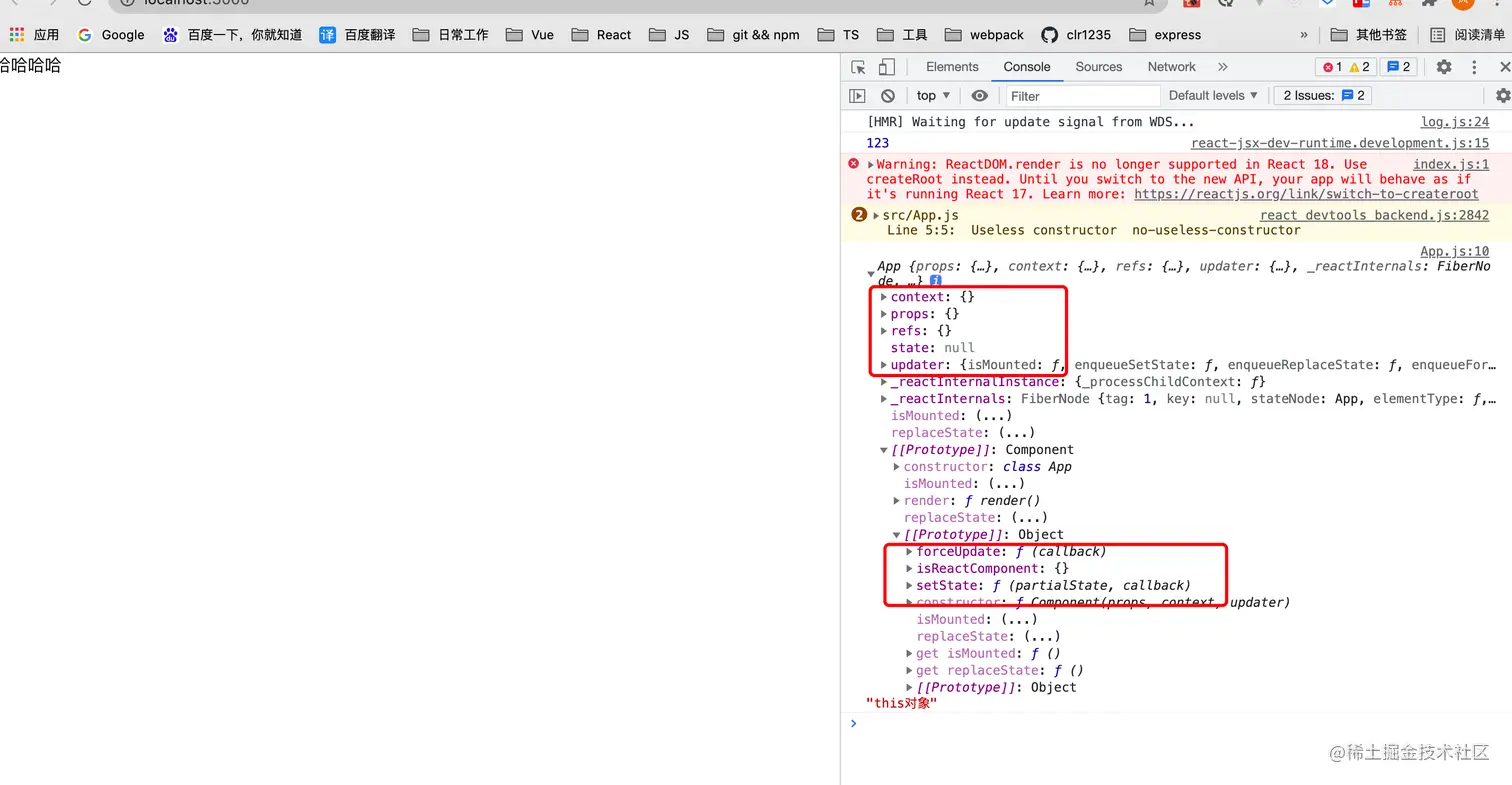Viewport: 1512px width, 785px height.
Task: Expand the forceUpdate function entry
Action: (x=910, y=552)
